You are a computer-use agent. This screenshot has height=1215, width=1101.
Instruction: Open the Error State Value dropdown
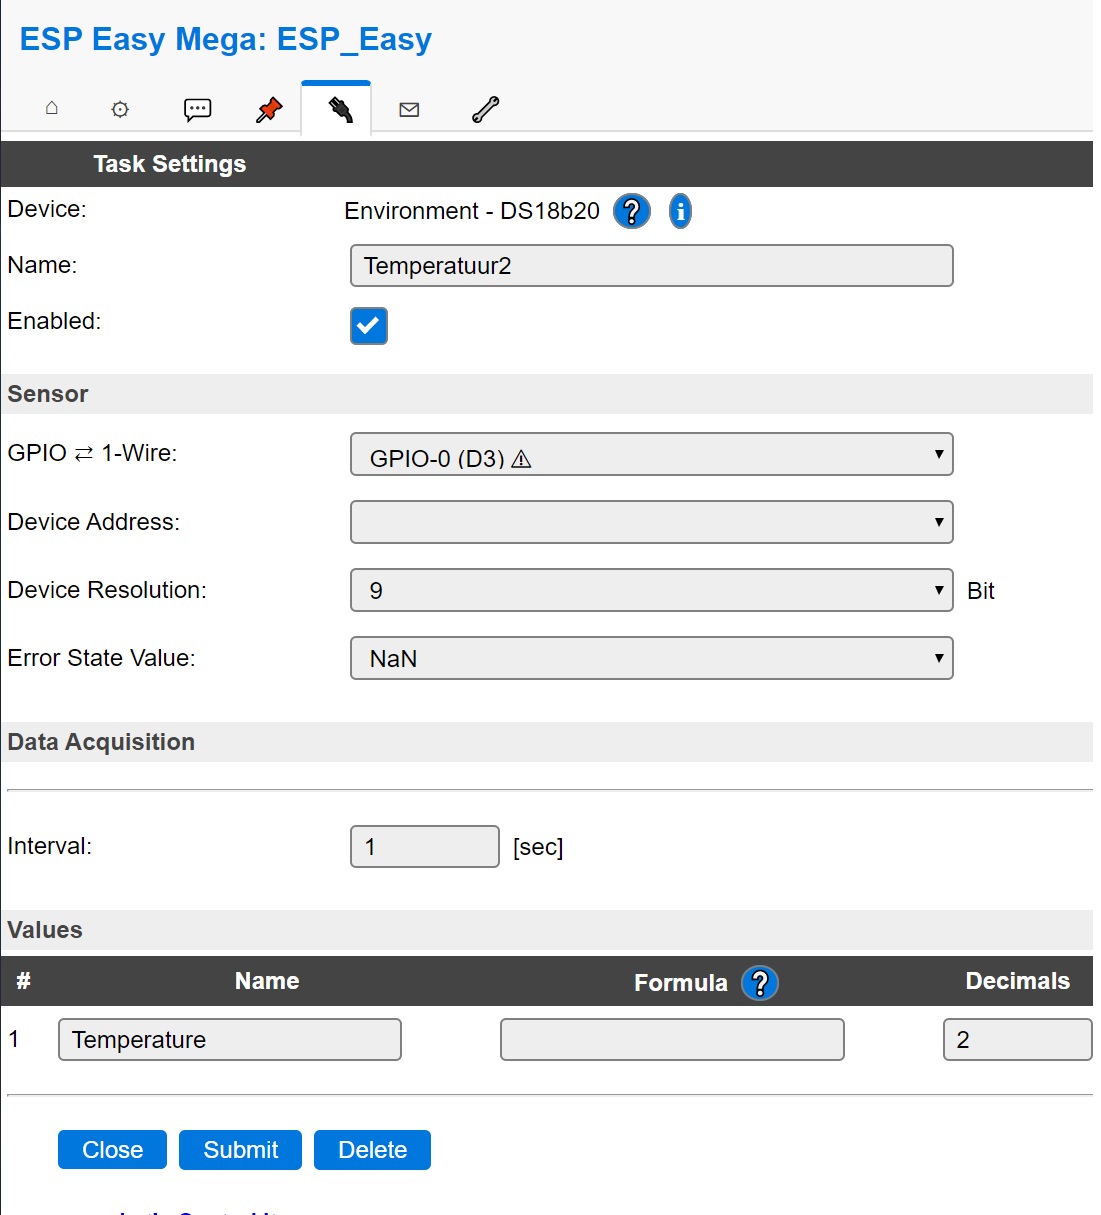tap(652, 658)
